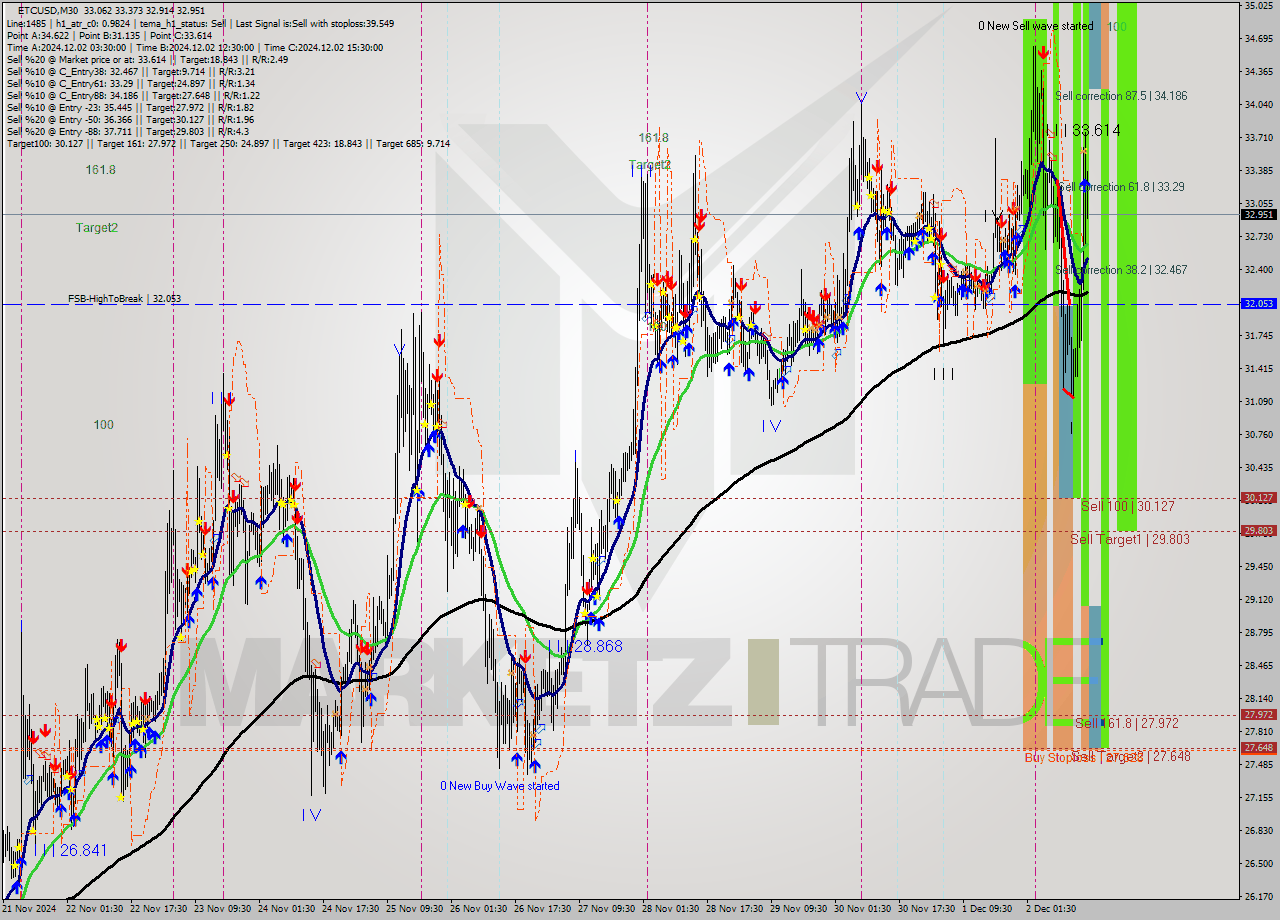This screenshot has width=1280, height=920.
Task: Click the red 27.972 price axis tag
Action: 1258,715
